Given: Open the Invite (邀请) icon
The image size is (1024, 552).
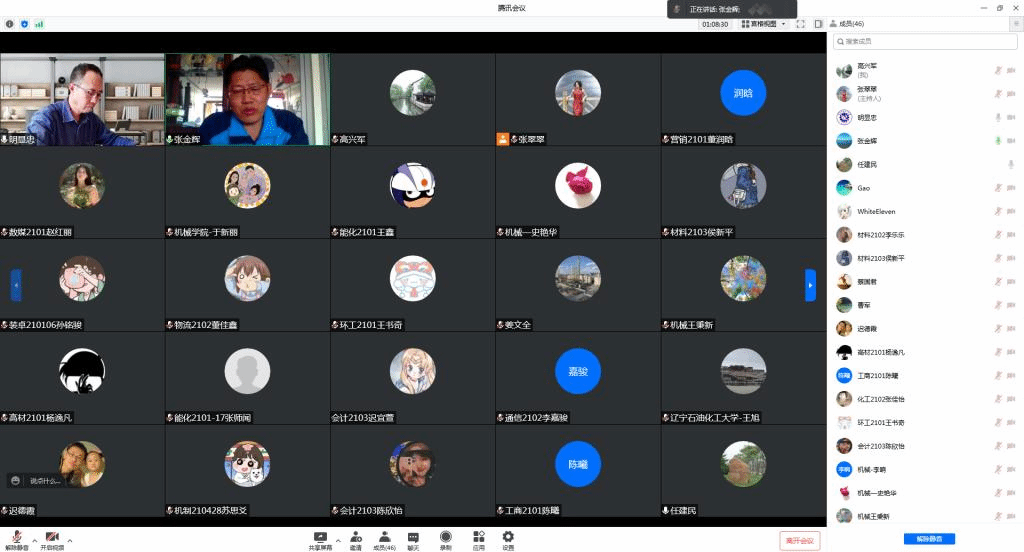Looking at the screenshot, I should click(355, 538).
